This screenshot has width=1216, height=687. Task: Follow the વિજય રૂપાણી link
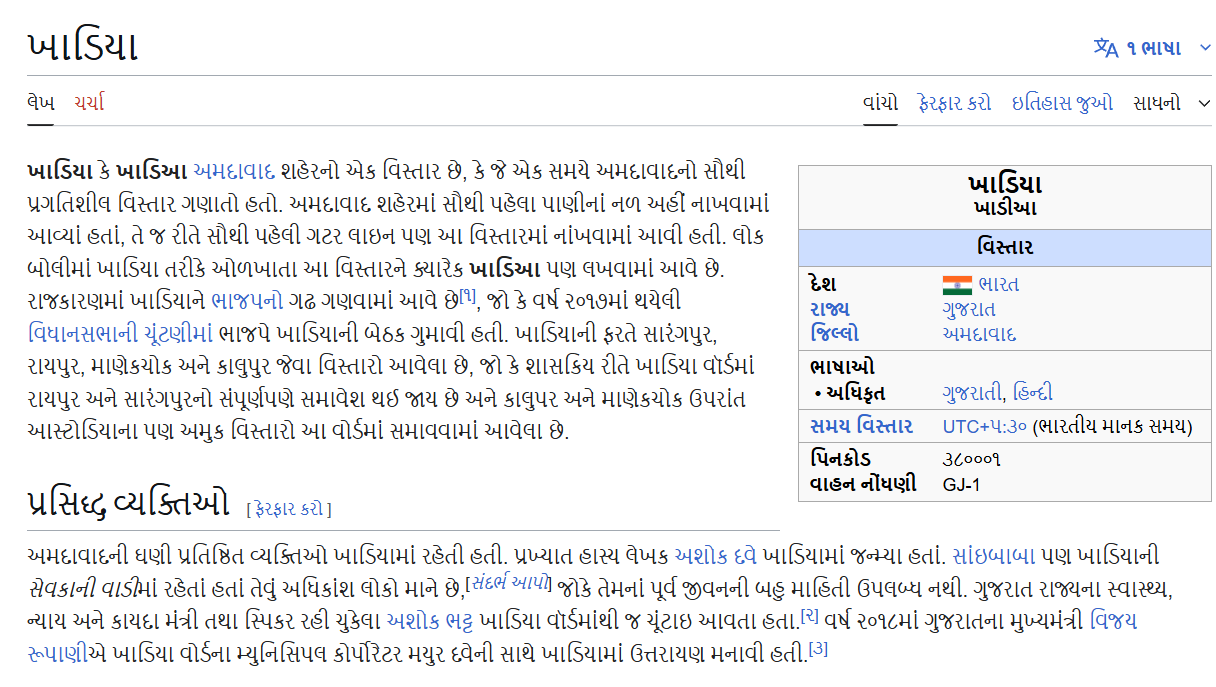(x=1113, y=621)
